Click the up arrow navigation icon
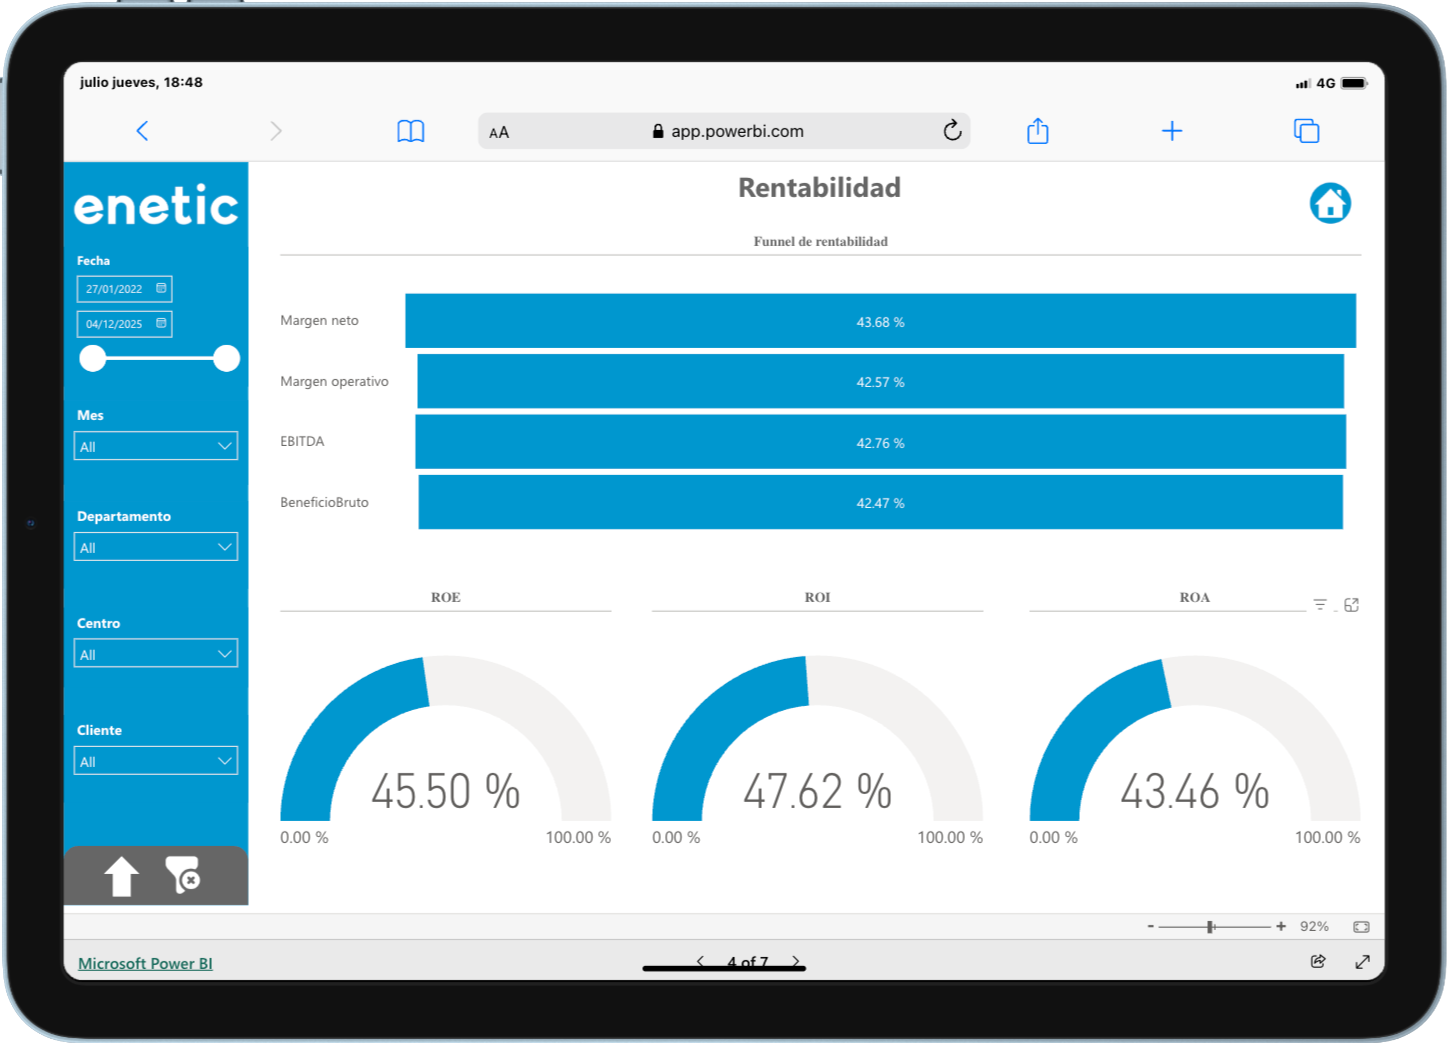1447x1043 pixels. pyautogui.click(x=122, y=876)
